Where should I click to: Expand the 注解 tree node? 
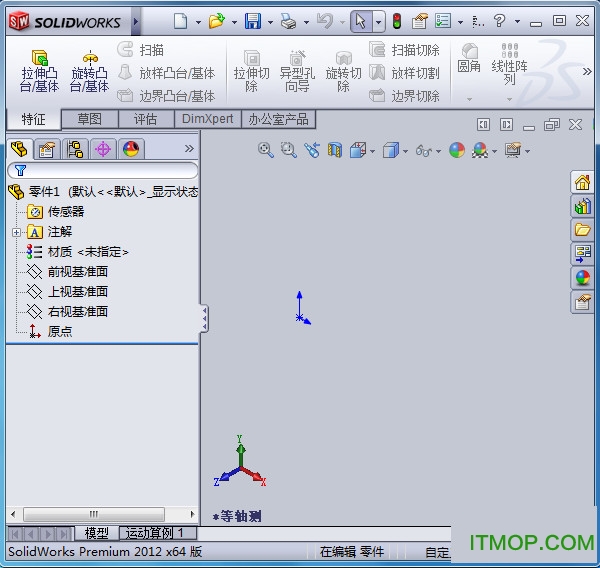click(16, 232)
